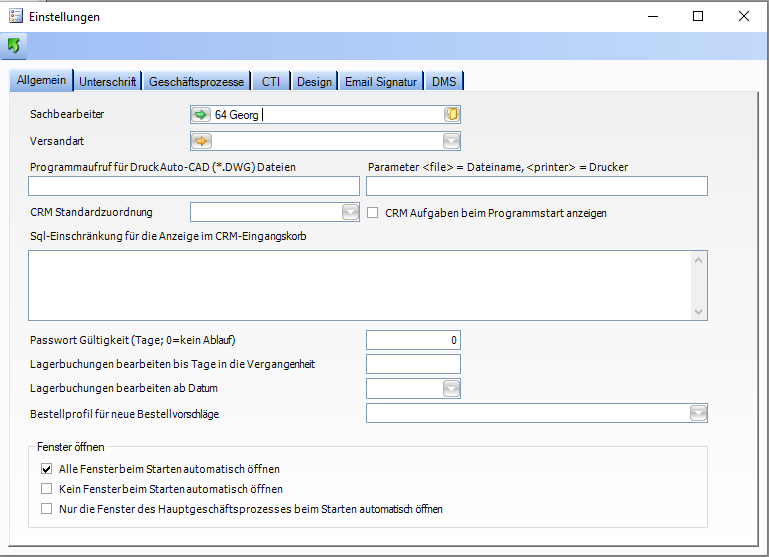Open Lagerbuchungen bearbeiten ab Datum date picker
Image resolution: width=769 pixels, height=557 pixels.
click(452, 389)
